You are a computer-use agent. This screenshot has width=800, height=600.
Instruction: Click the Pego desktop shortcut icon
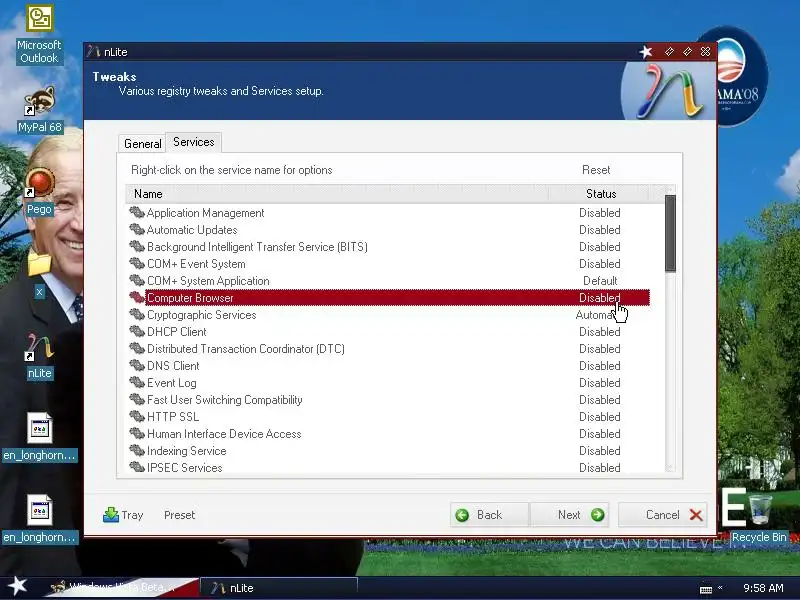(x=40, y=183)
